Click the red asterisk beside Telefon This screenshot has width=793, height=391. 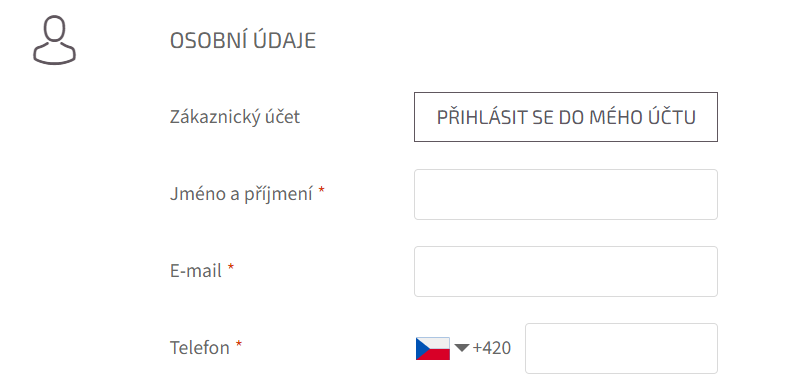(x=239, y=344)
